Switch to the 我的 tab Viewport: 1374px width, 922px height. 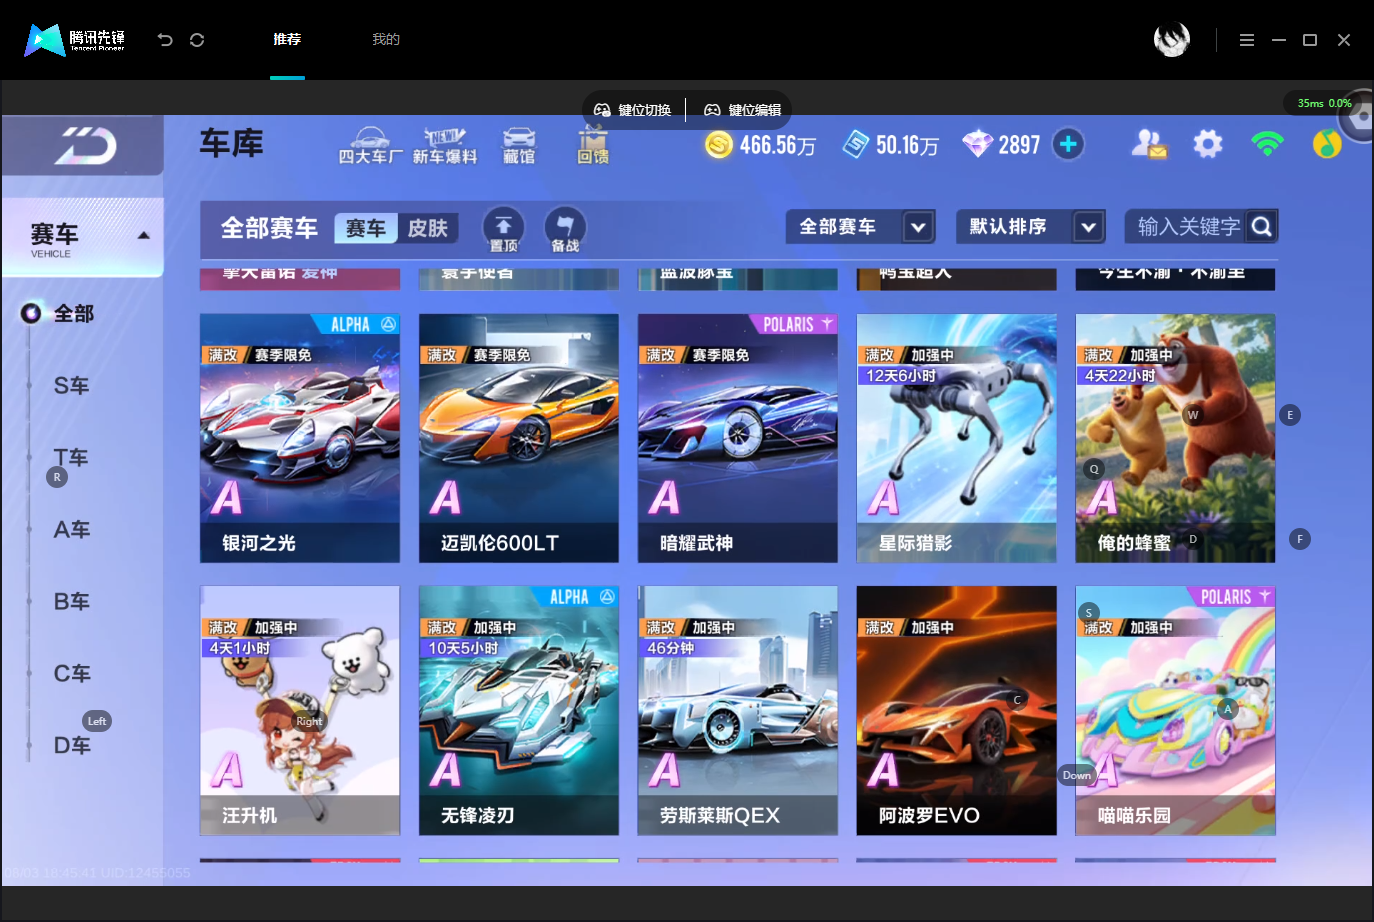click(x=386, y=40)
